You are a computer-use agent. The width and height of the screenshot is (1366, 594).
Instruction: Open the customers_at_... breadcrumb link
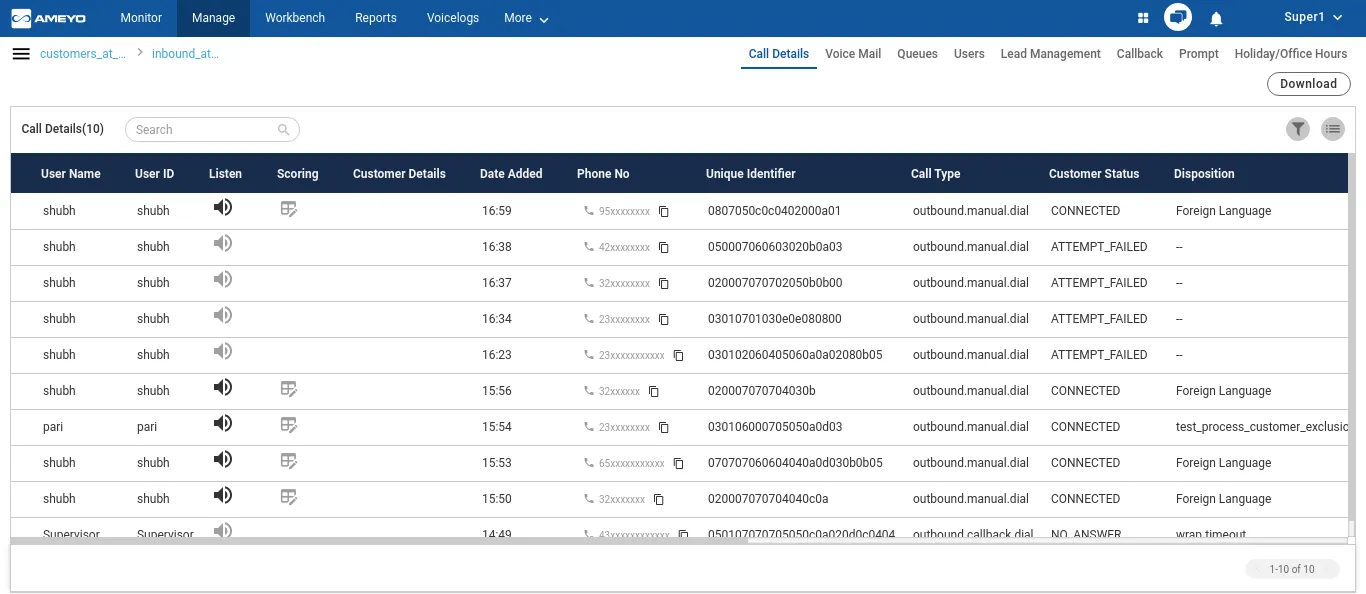(x=83, y=54)
